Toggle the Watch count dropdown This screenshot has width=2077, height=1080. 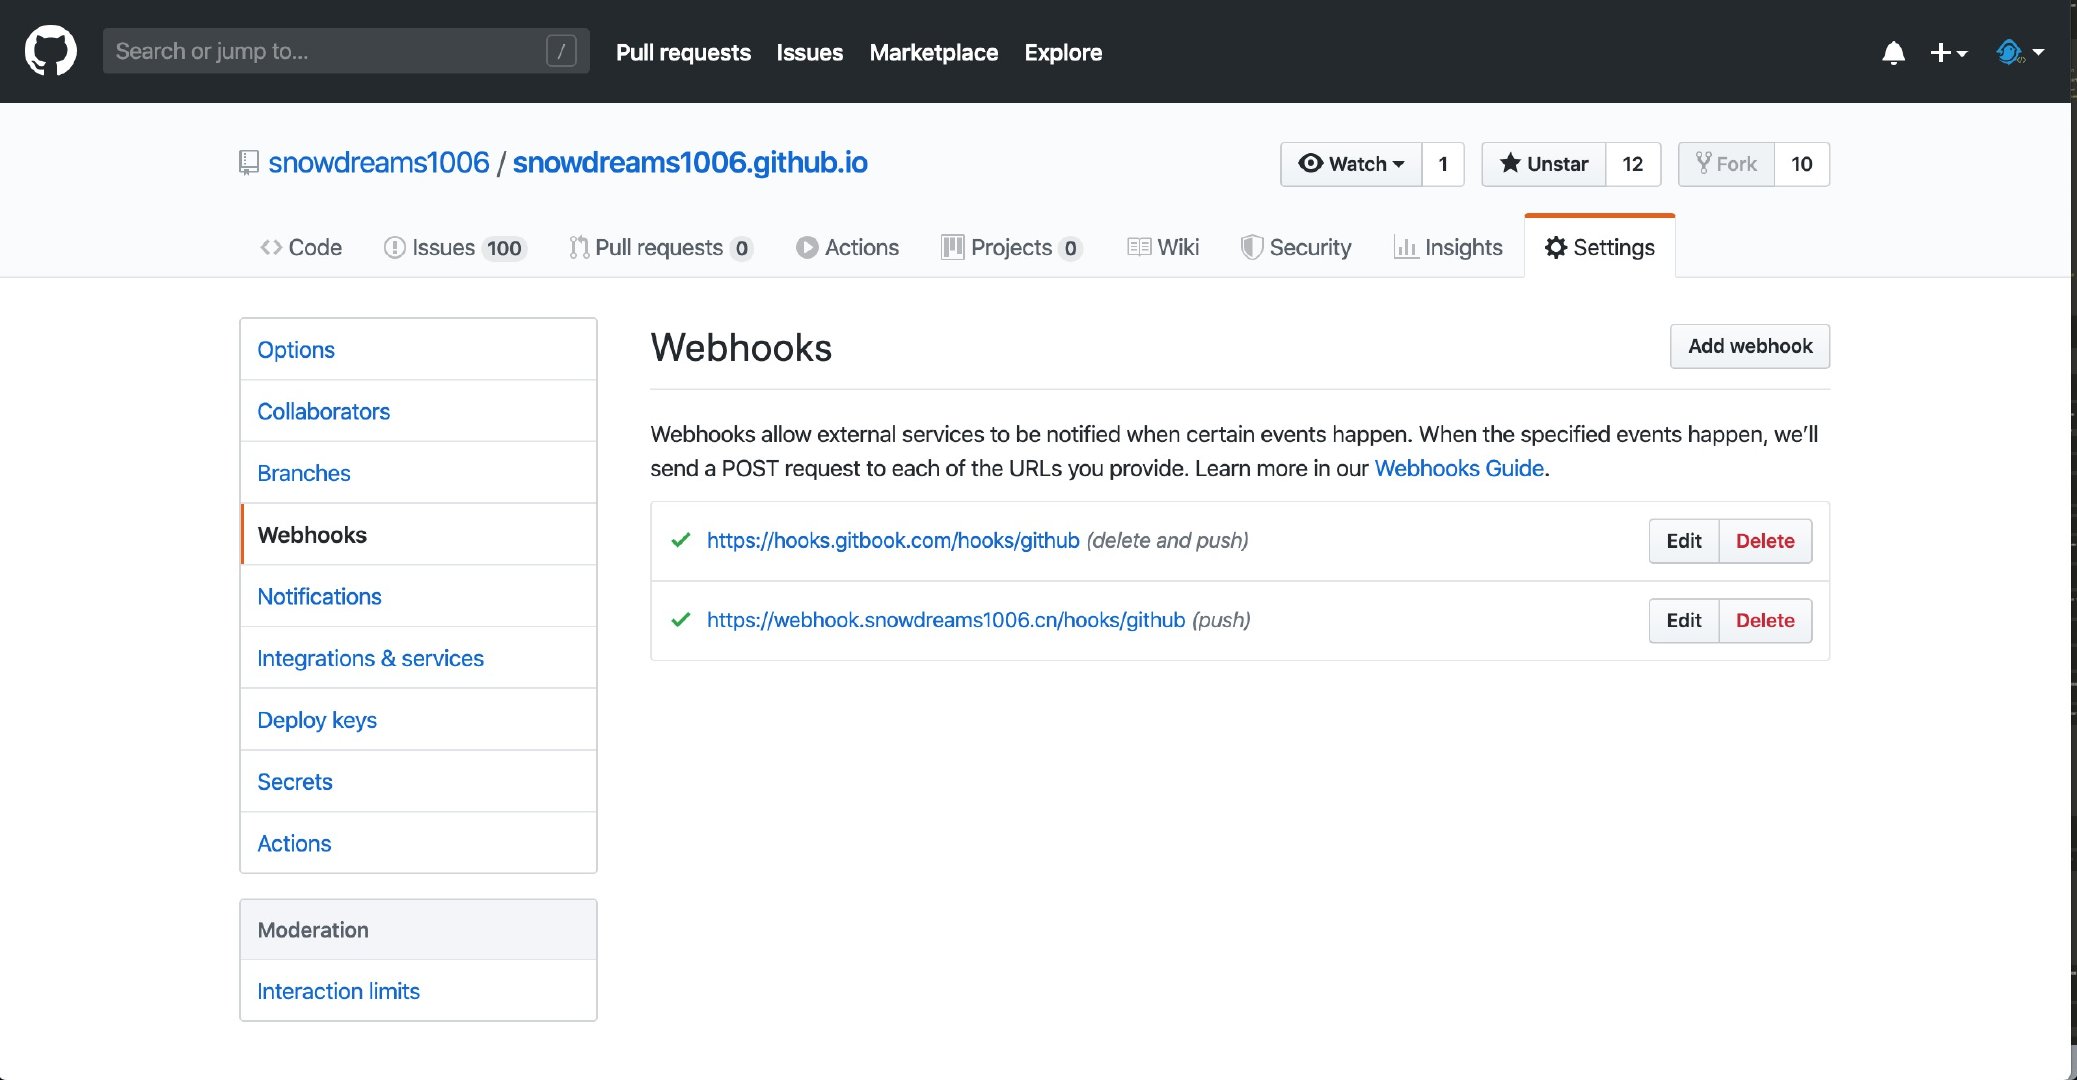[x=1352, y=164]
